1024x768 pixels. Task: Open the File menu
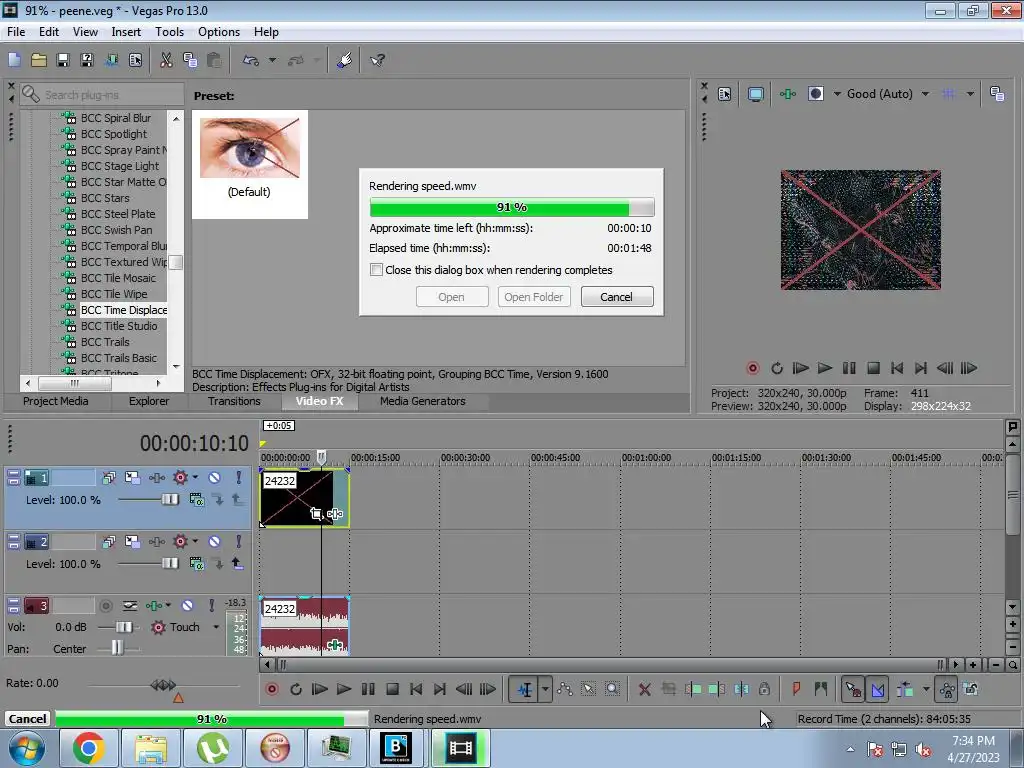pos(16,32)
